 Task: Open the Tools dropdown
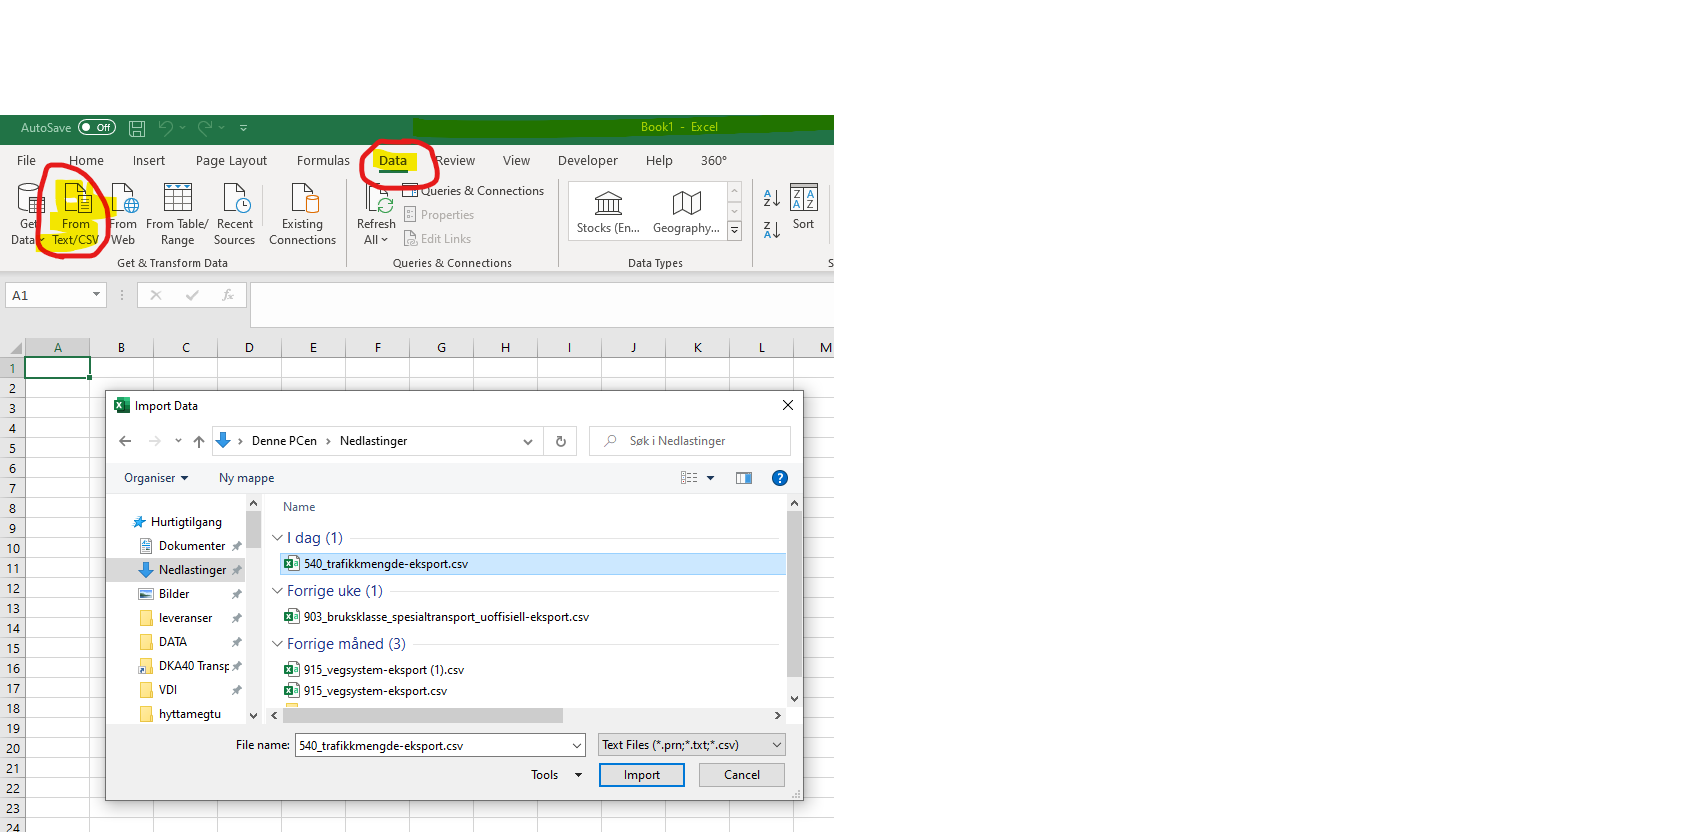coord(557,775)
